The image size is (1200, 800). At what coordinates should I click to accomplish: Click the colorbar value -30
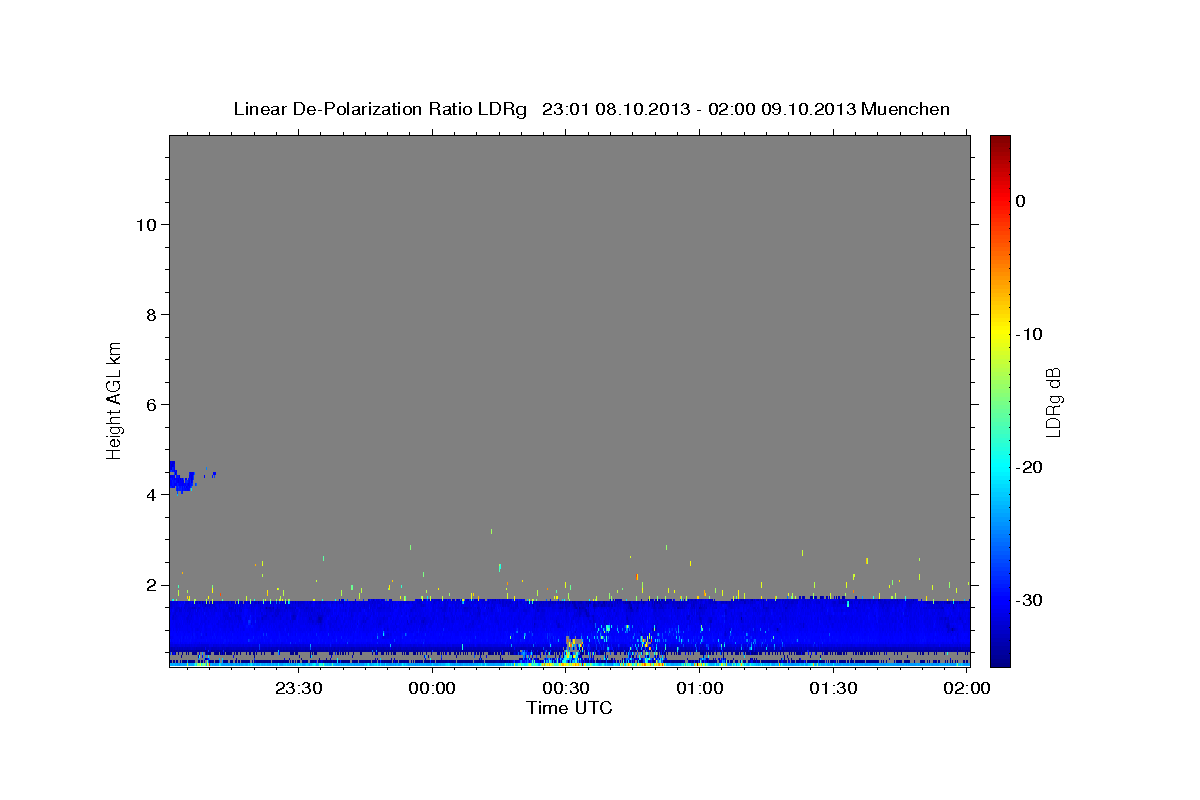(x=1030, y=600)
